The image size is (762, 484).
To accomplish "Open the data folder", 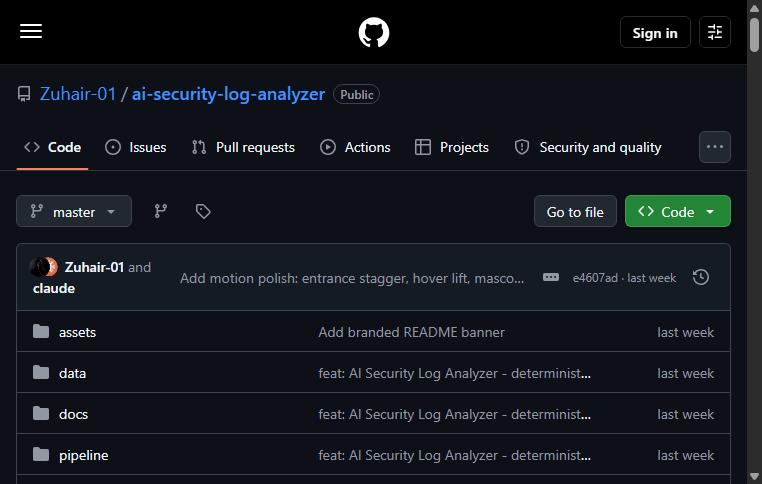I will [x=72, y=373].
